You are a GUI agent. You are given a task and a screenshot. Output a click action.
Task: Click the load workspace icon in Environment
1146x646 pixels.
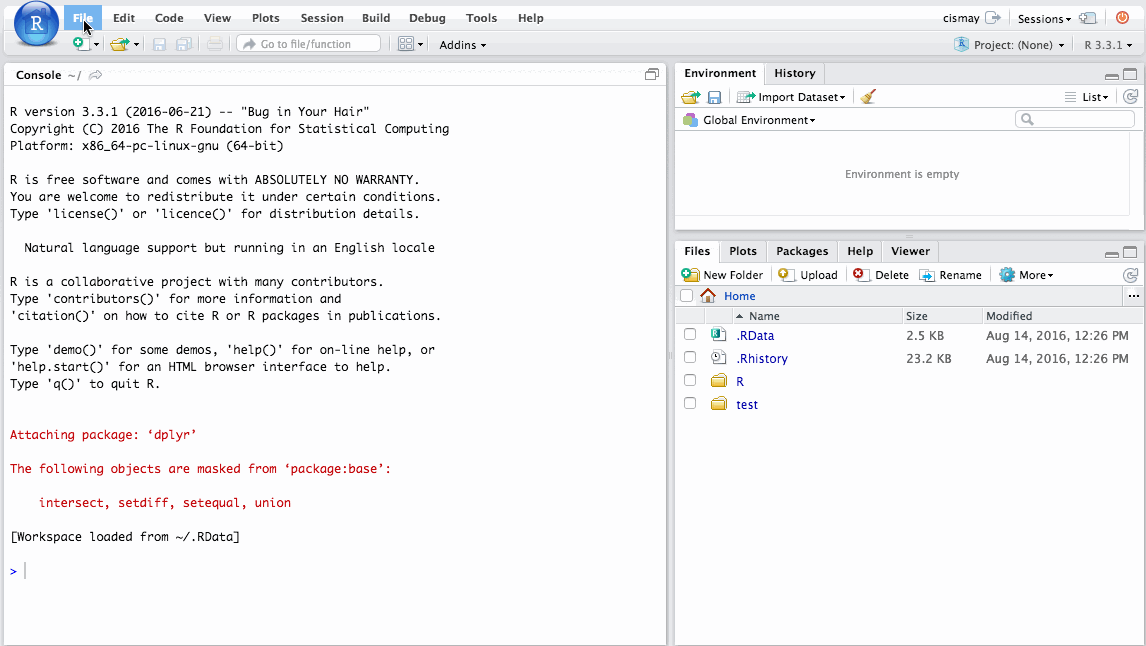coord(690,97)
